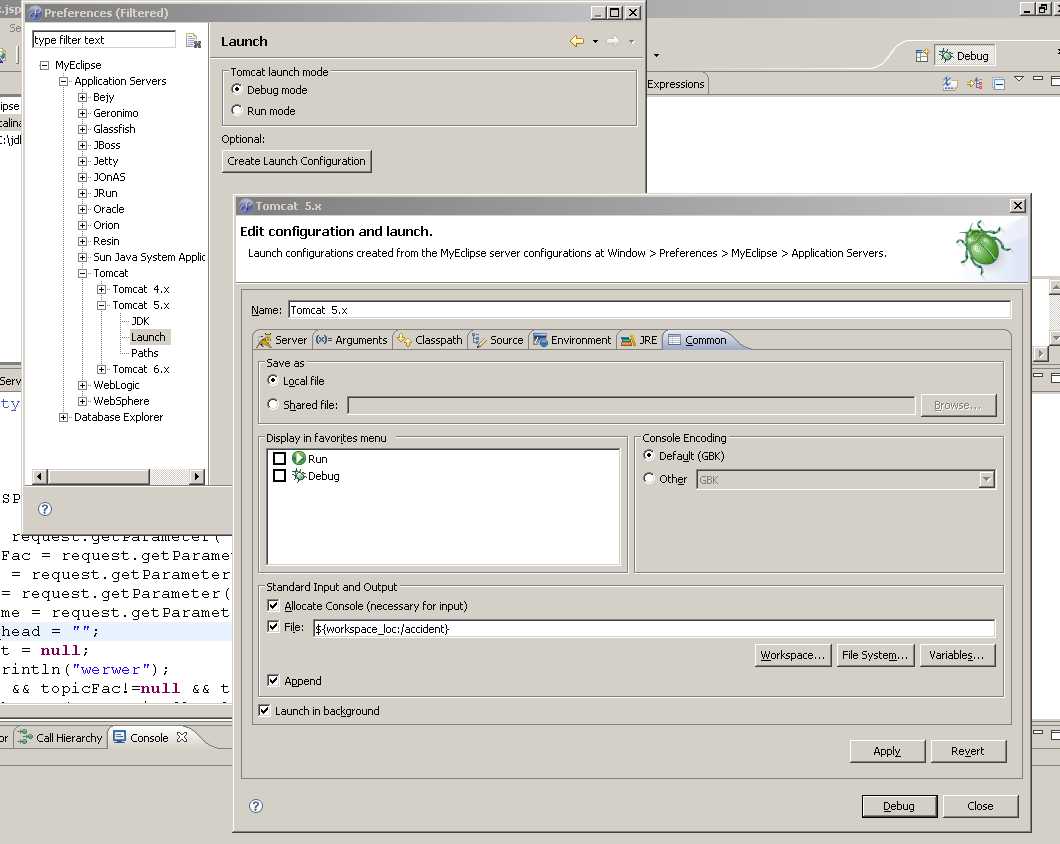1060x844 pixels.
Task: Expand the JBoss tree node
Action: [x=83, y=145]
